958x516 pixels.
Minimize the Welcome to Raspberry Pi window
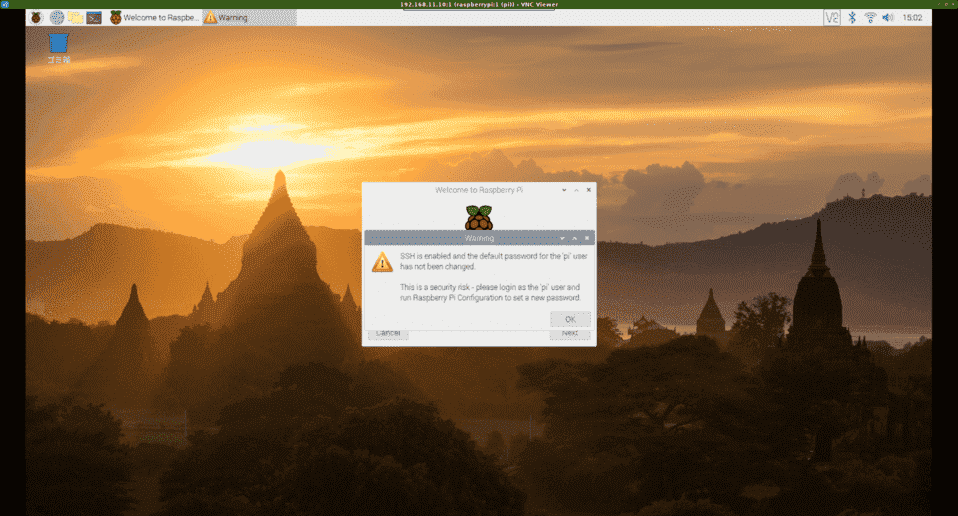(564, 190)
